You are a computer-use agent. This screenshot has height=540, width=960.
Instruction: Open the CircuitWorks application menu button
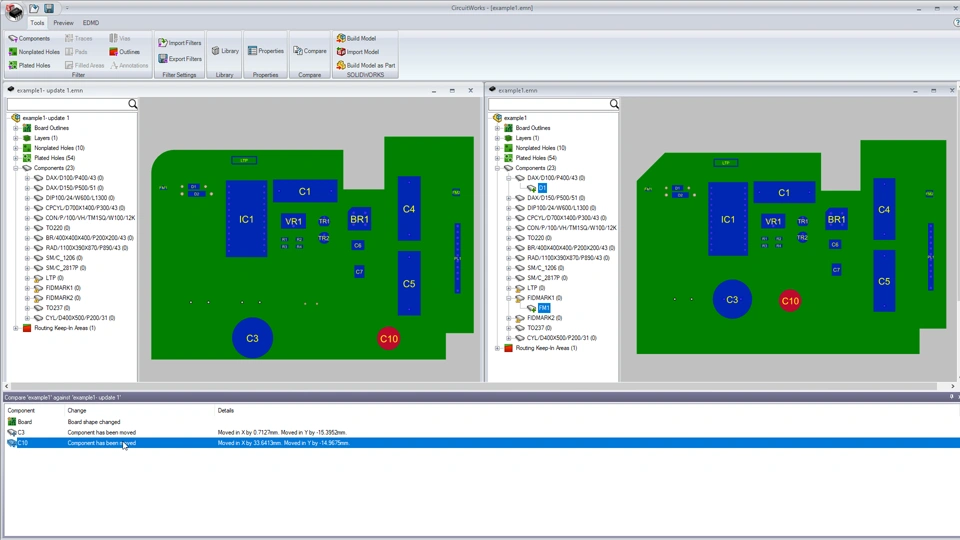click(13, 10)
